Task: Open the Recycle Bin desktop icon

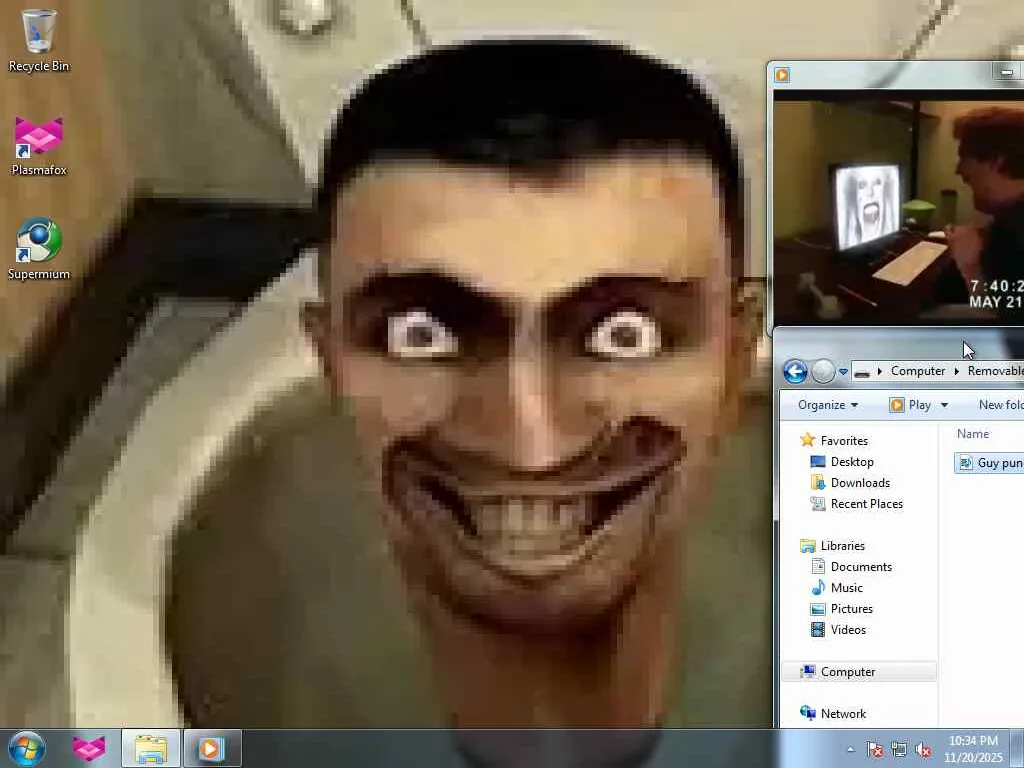Action: coord(39,40)
